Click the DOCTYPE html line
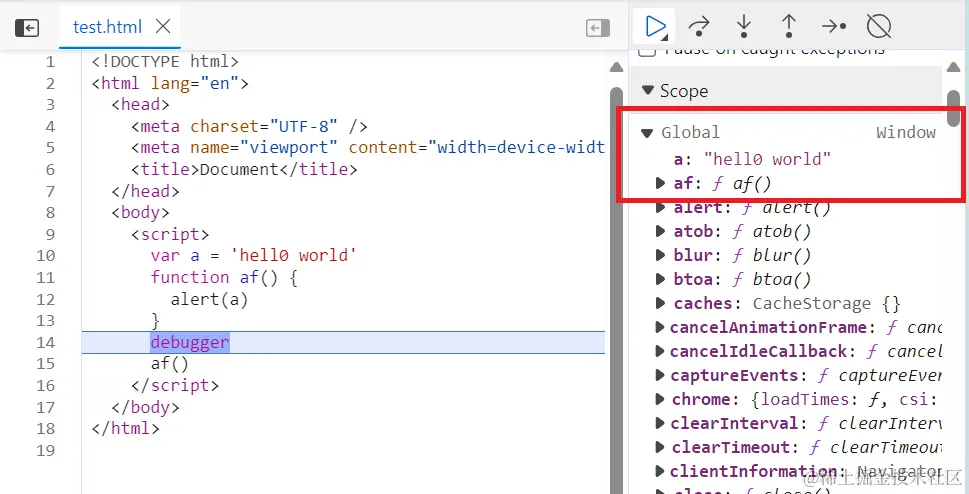Viewport: 969px width, 494px height. 165,62
